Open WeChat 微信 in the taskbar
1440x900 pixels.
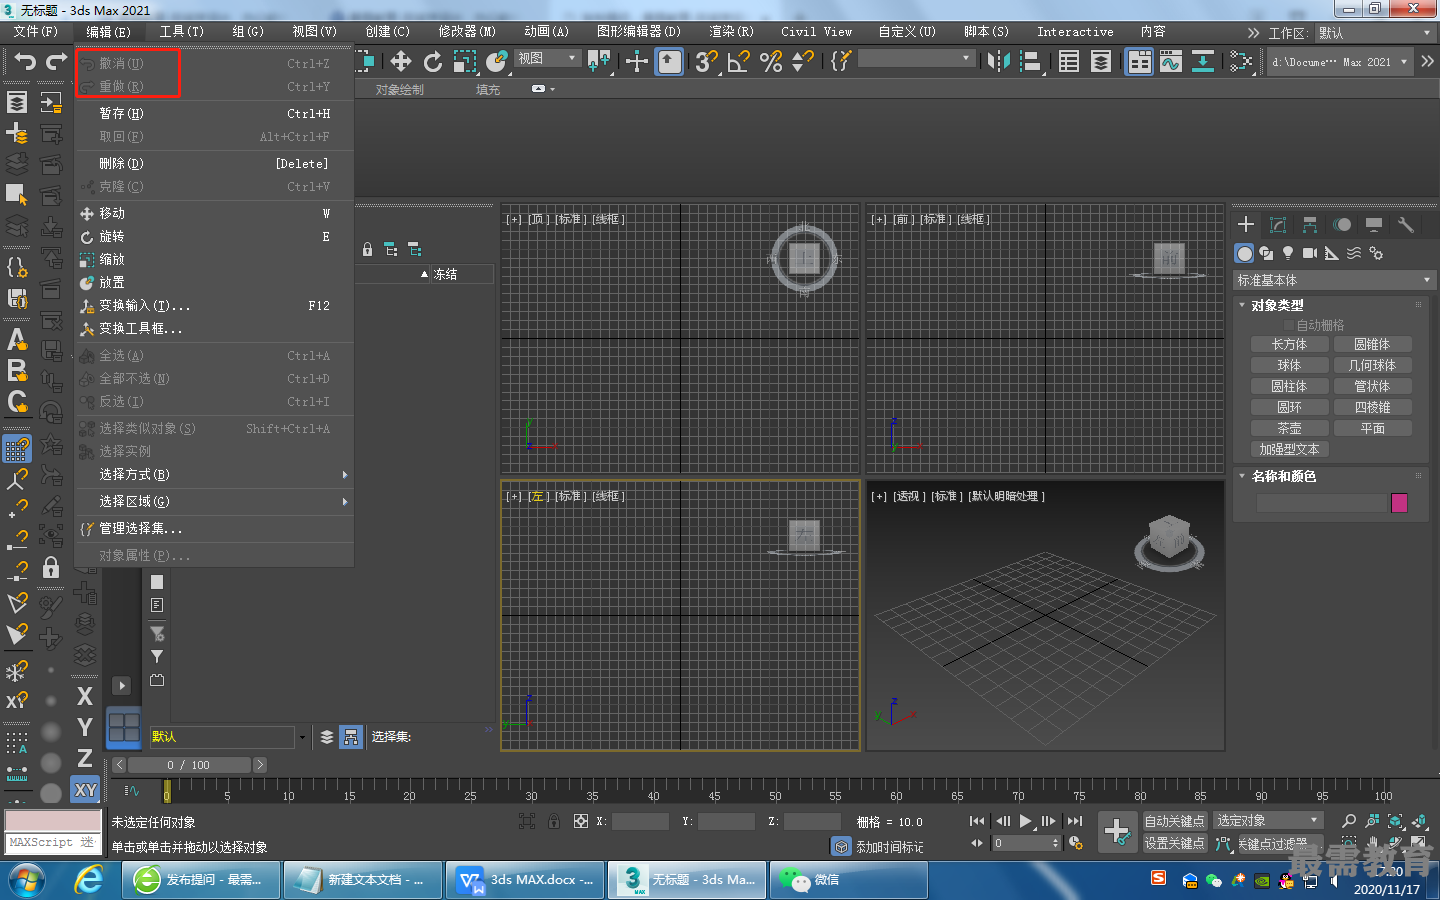click(850, 880)
